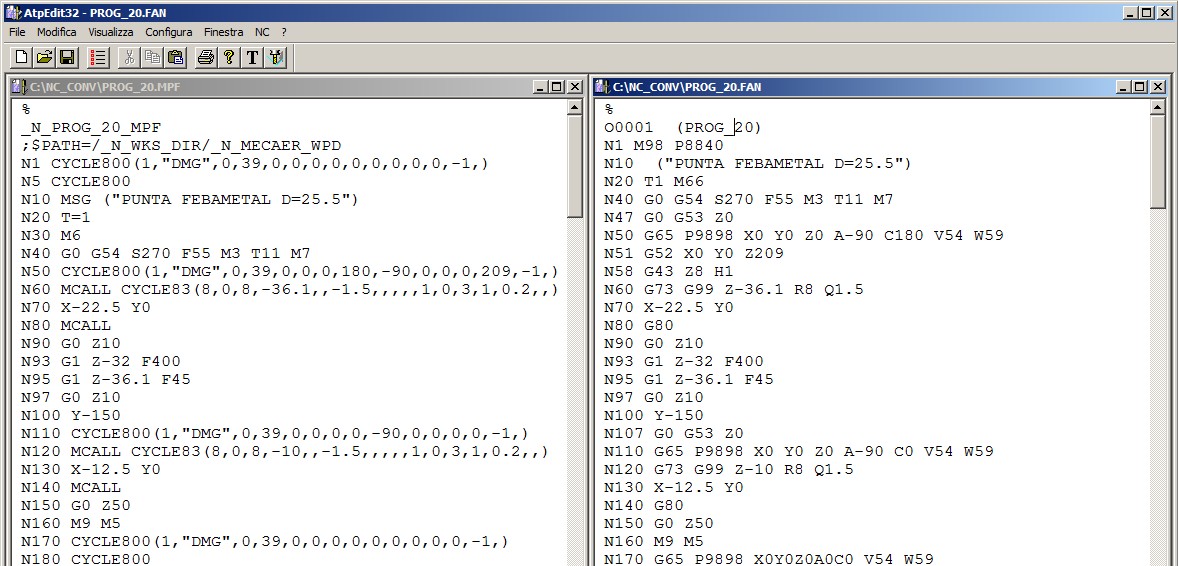The image size is (1178, 566).
Task: Click the Copy toolbar icon
Action: coord(153,57)
